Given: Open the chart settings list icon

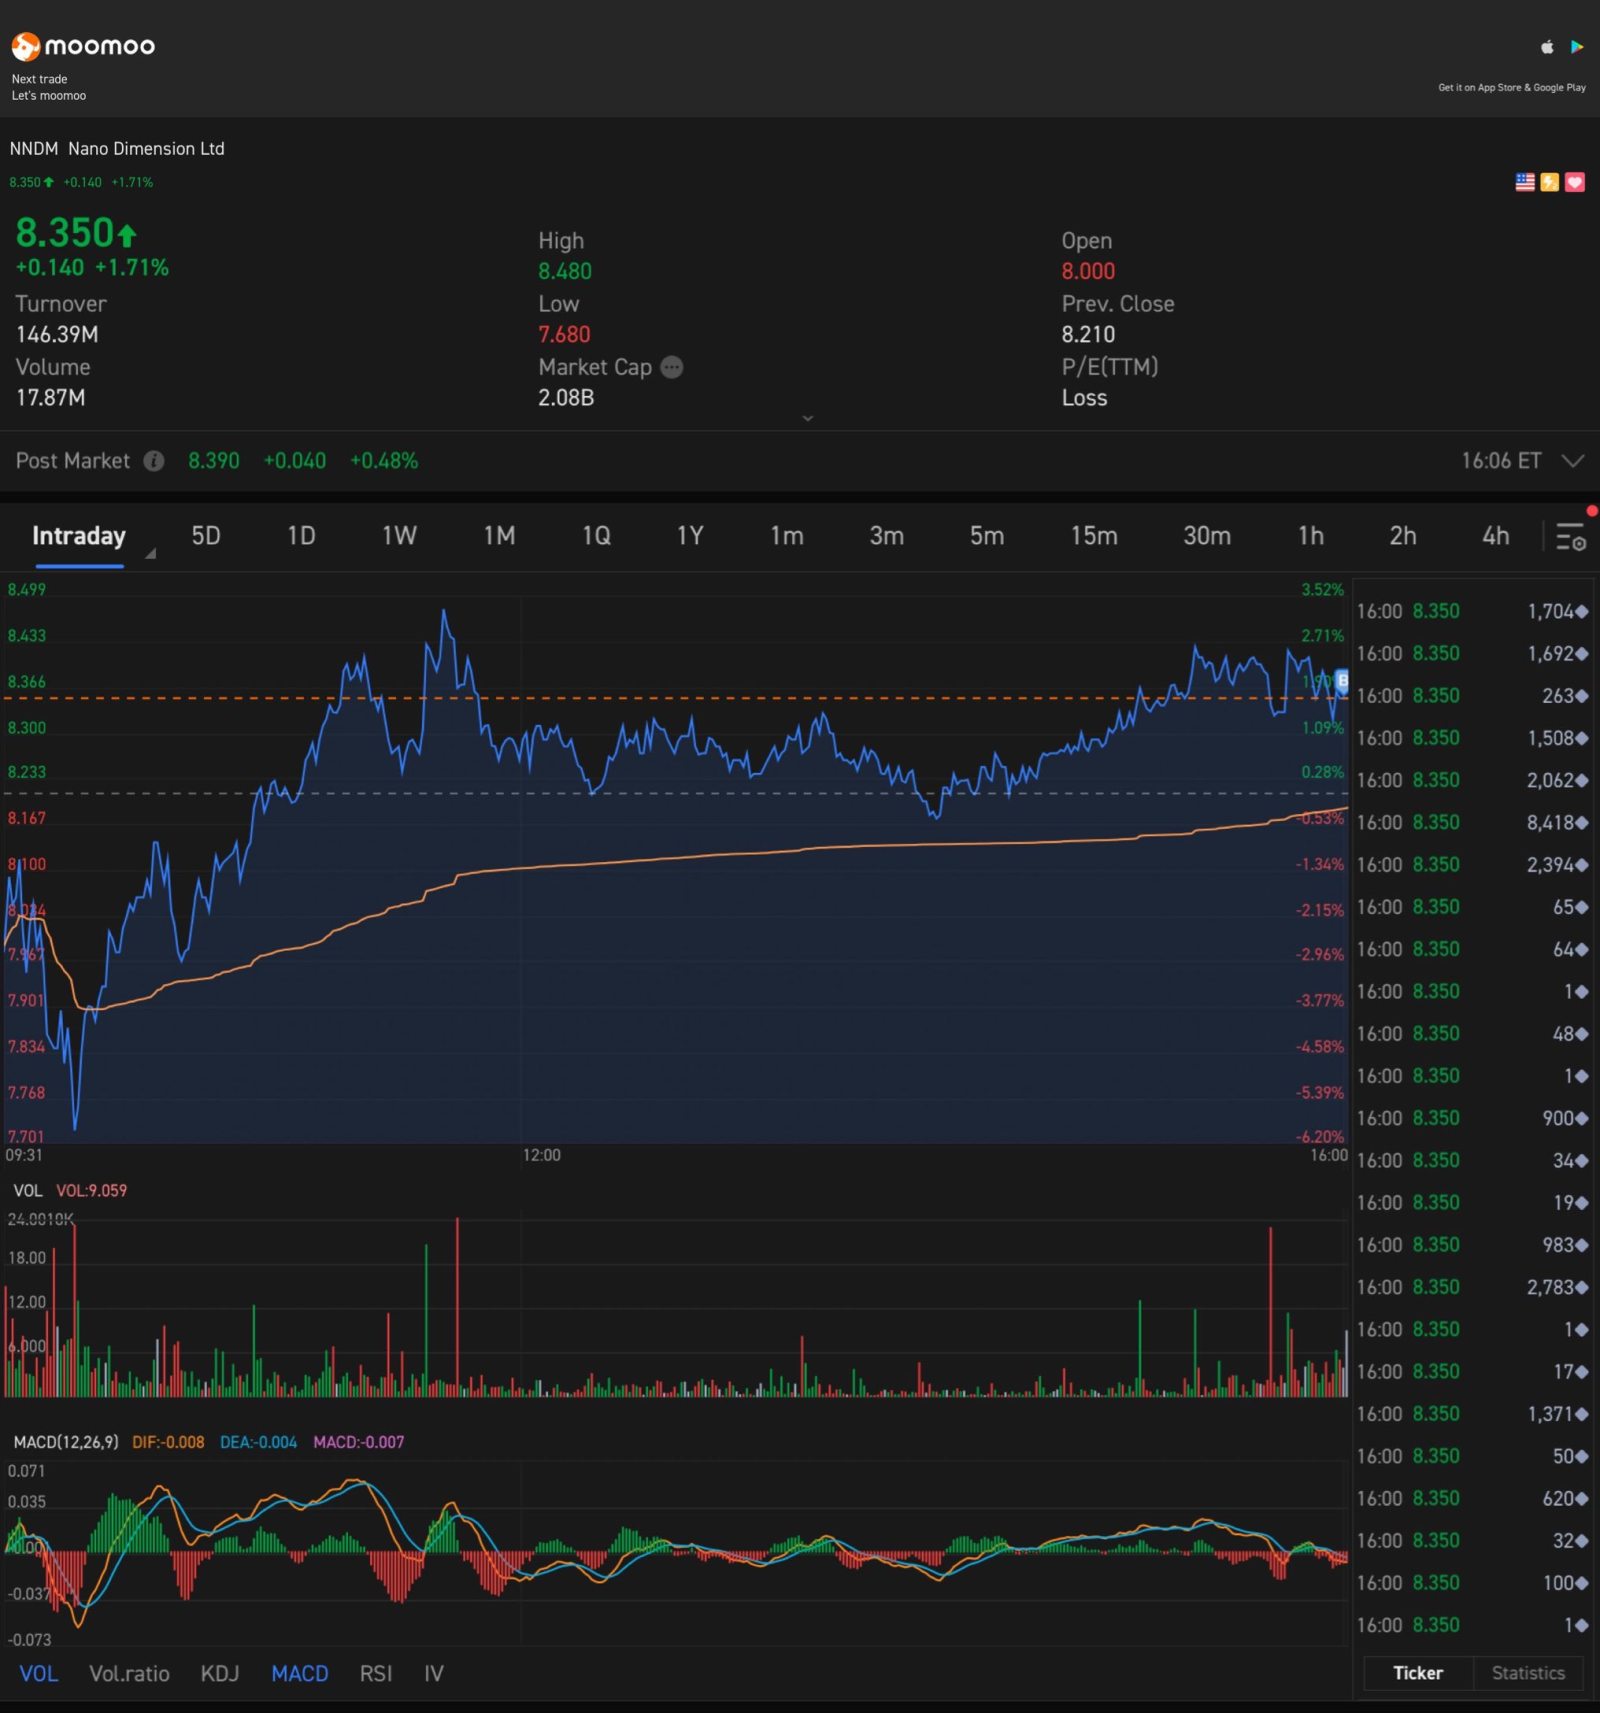Looking at the screenshot, I should pyautogui.click(x=1570, y=537).
